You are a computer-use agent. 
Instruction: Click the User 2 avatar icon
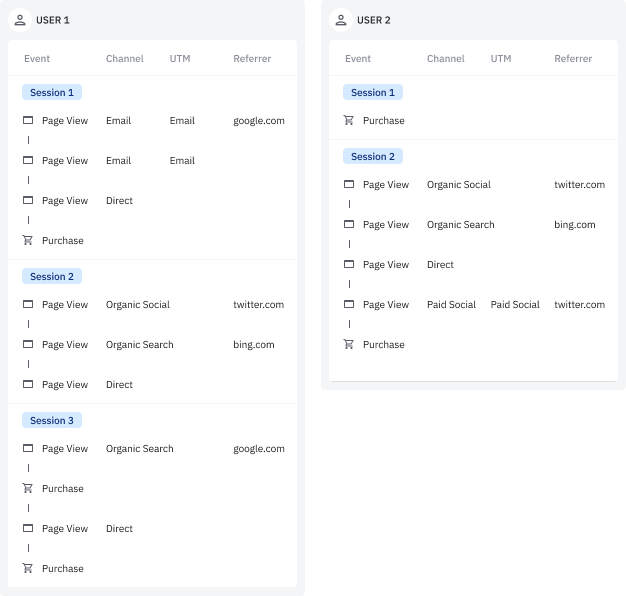[341, 20]
